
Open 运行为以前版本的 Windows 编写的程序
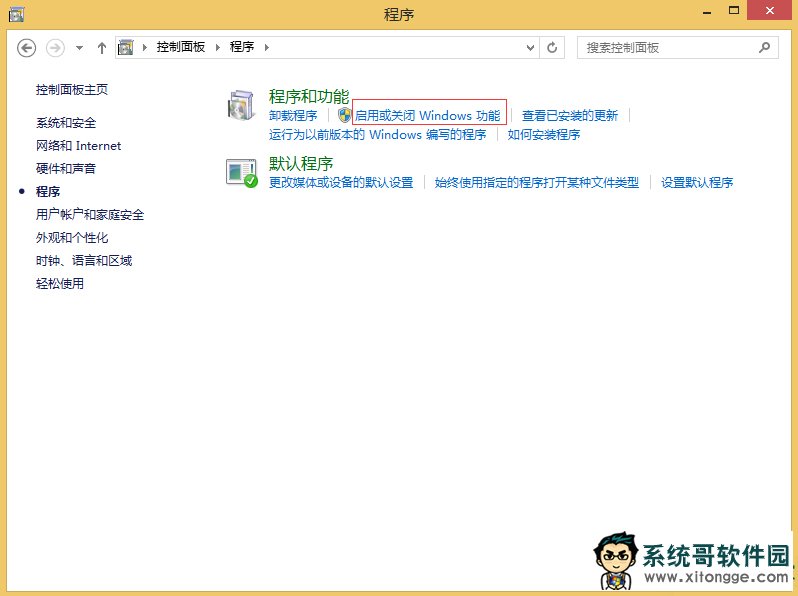pyautogui.click(x=378, y=135)
